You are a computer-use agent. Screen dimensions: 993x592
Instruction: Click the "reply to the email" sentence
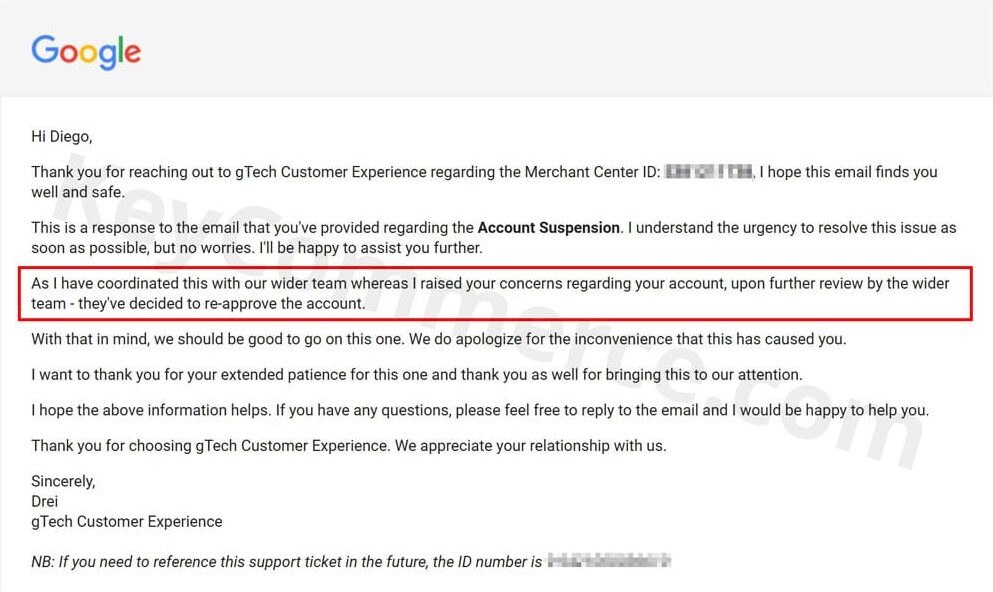[480, 410]
